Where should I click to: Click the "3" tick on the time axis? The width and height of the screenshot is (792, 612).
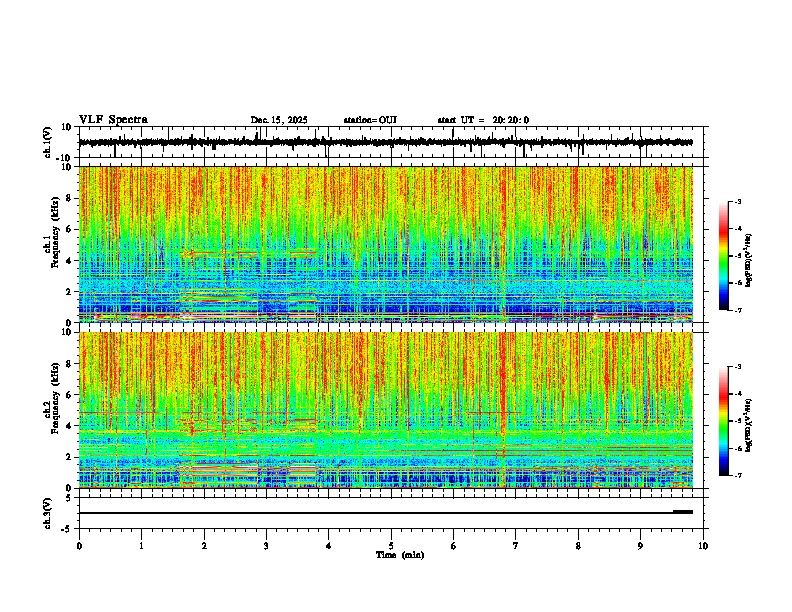(266, 546)
